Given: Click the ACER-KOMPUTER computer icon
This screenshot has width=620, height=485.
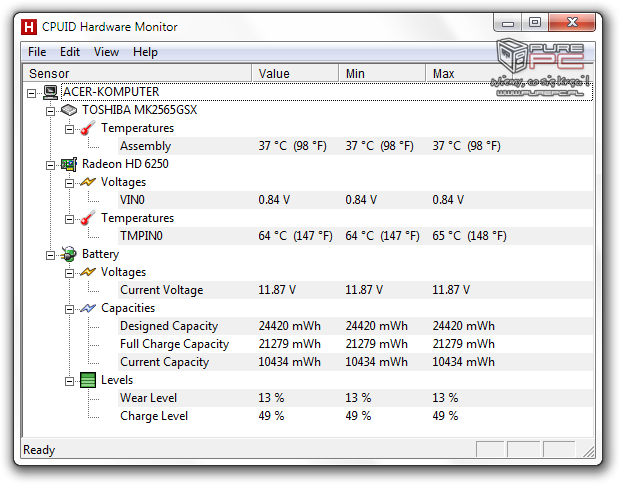Looking at the screenshot, I should tap(50, 92).
